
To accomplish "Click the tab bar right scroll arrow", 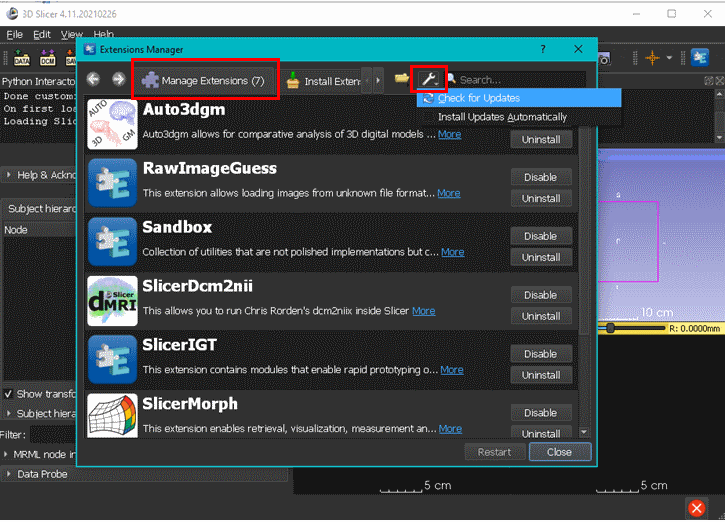I will [x=378, y=80].
